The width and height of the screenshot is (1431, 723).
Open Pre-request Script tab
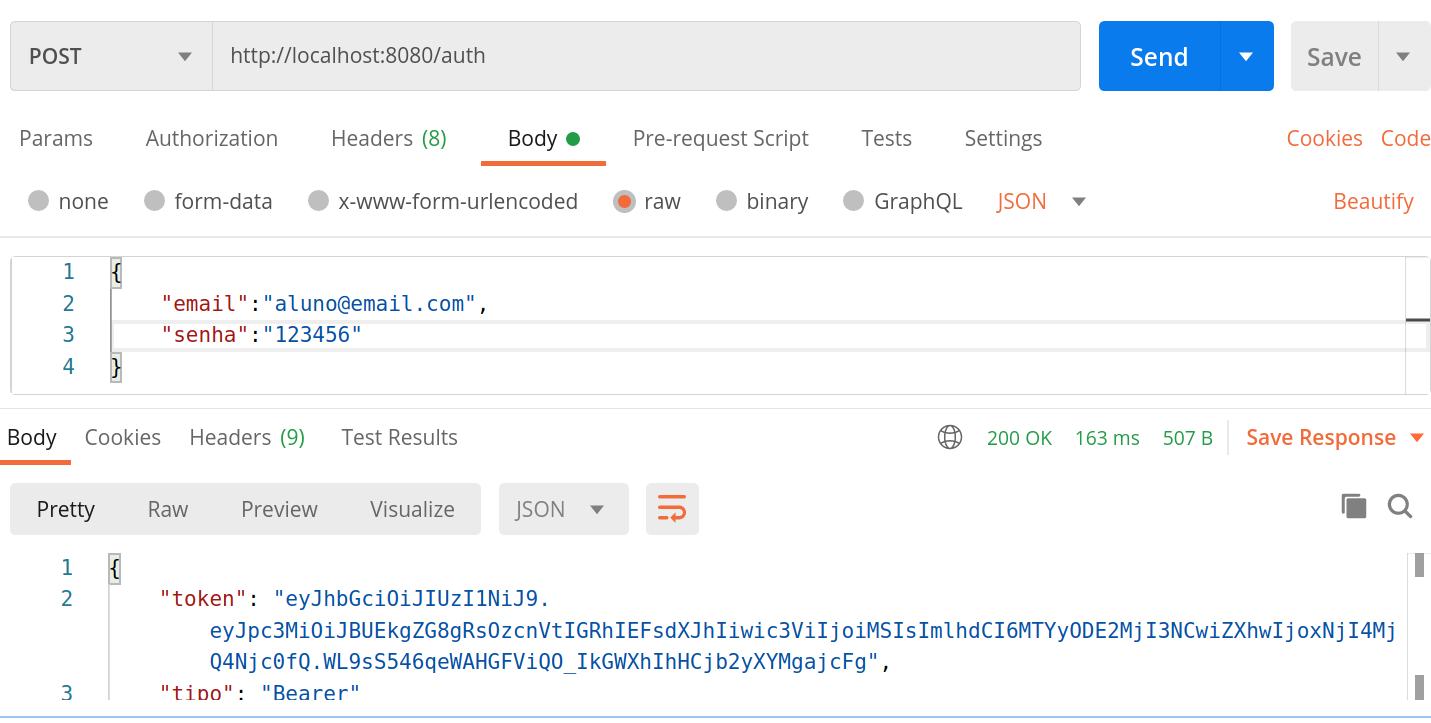[721, 138]
